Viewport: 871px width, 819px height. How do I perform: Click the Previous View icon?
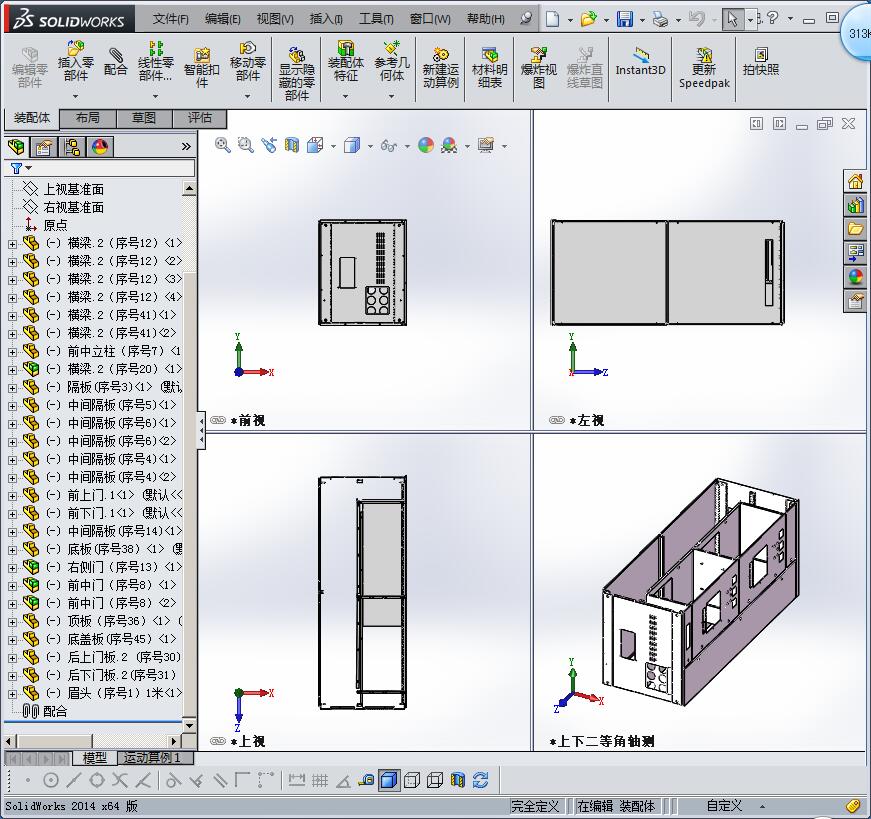(269, 145)
